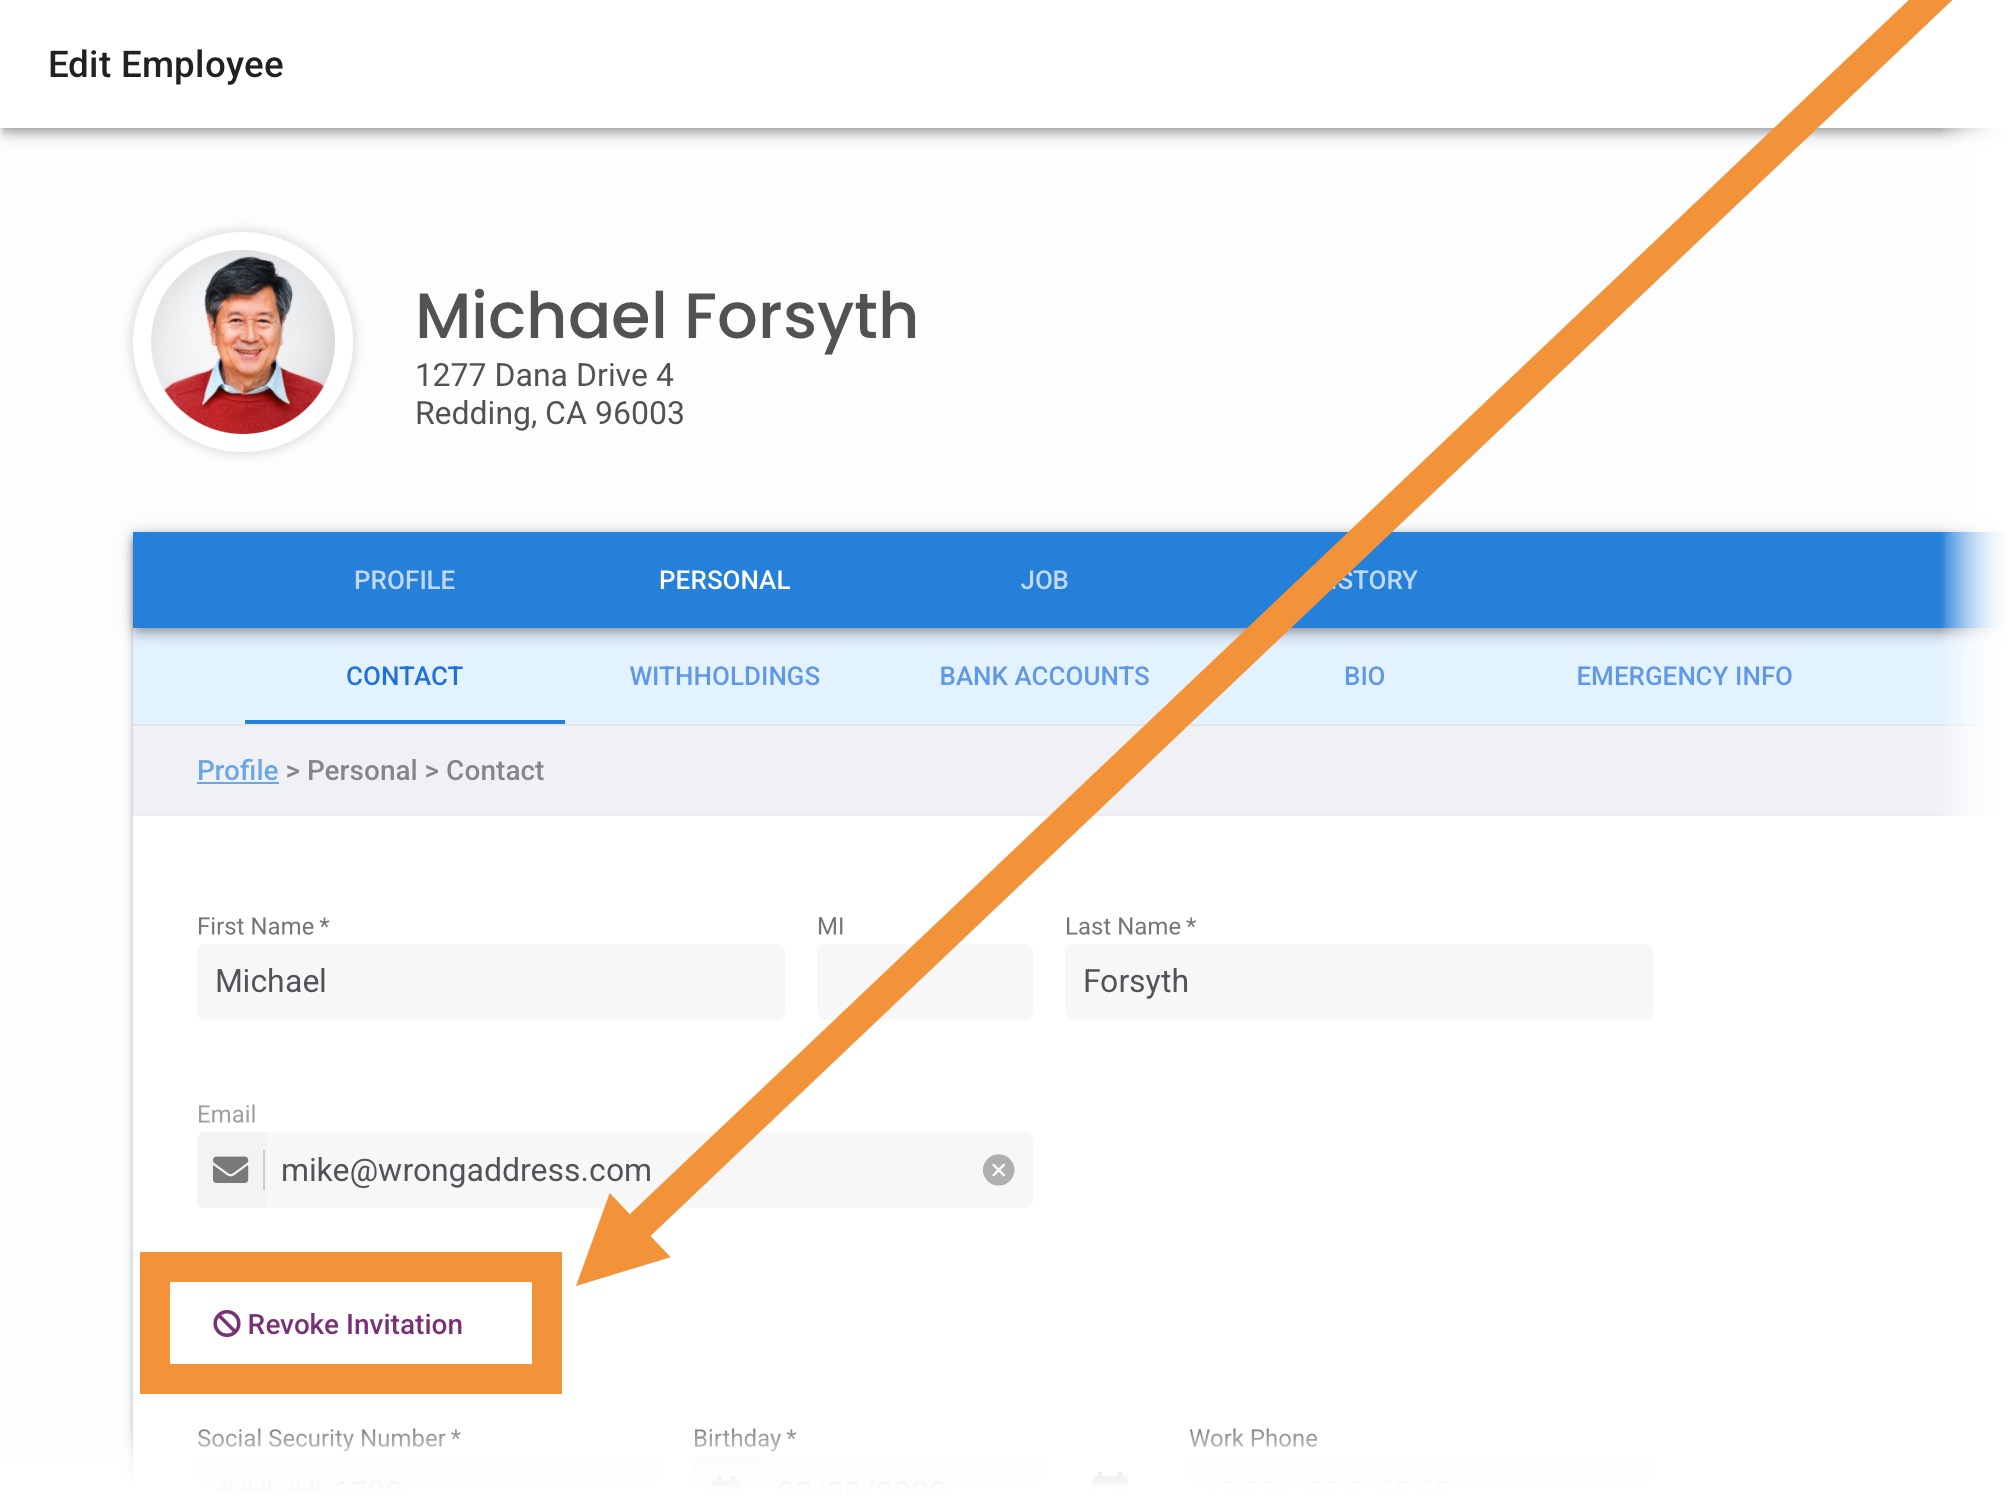This screenshot has width=2014, height=1500.
Task: Open the EMERGENCY INFO sub-tab
Action: click(1684, 676)
